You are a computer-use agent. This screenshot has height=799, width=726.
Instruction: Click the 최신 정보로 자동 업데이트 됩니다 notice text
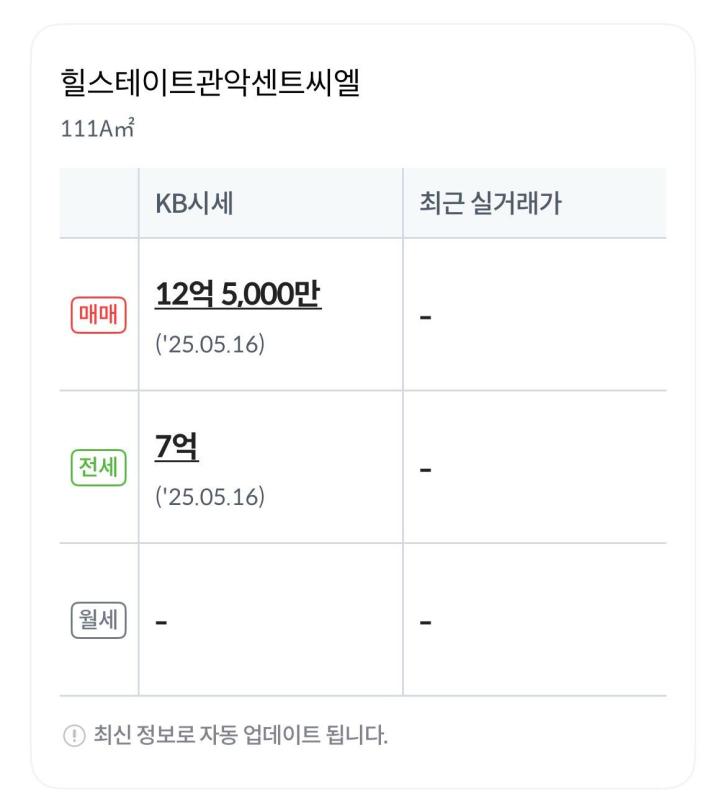click(x=240, y=735)
